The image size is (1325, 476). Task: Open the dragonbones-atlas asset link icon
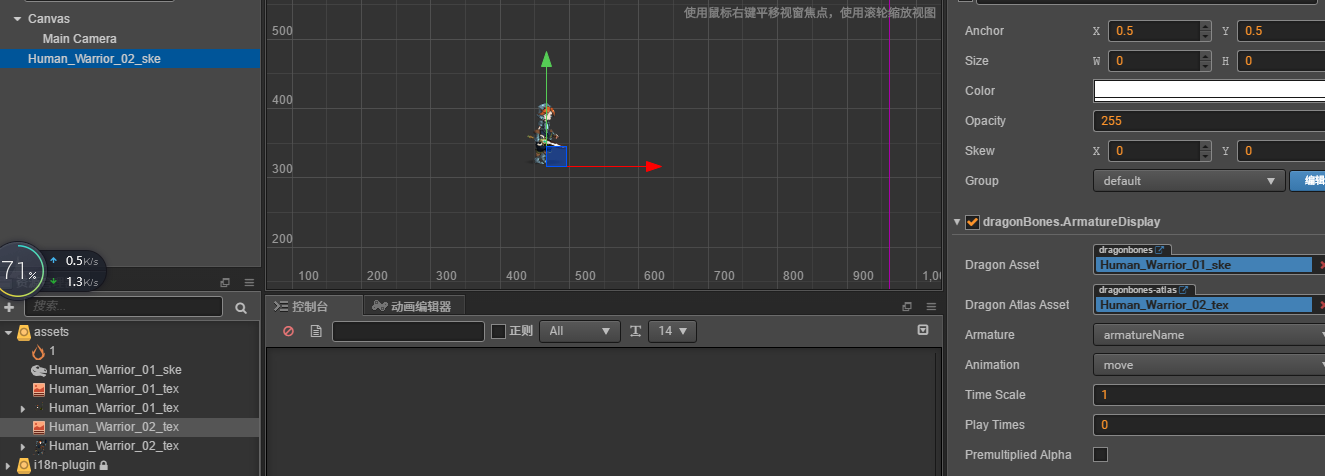[1185, 290]
